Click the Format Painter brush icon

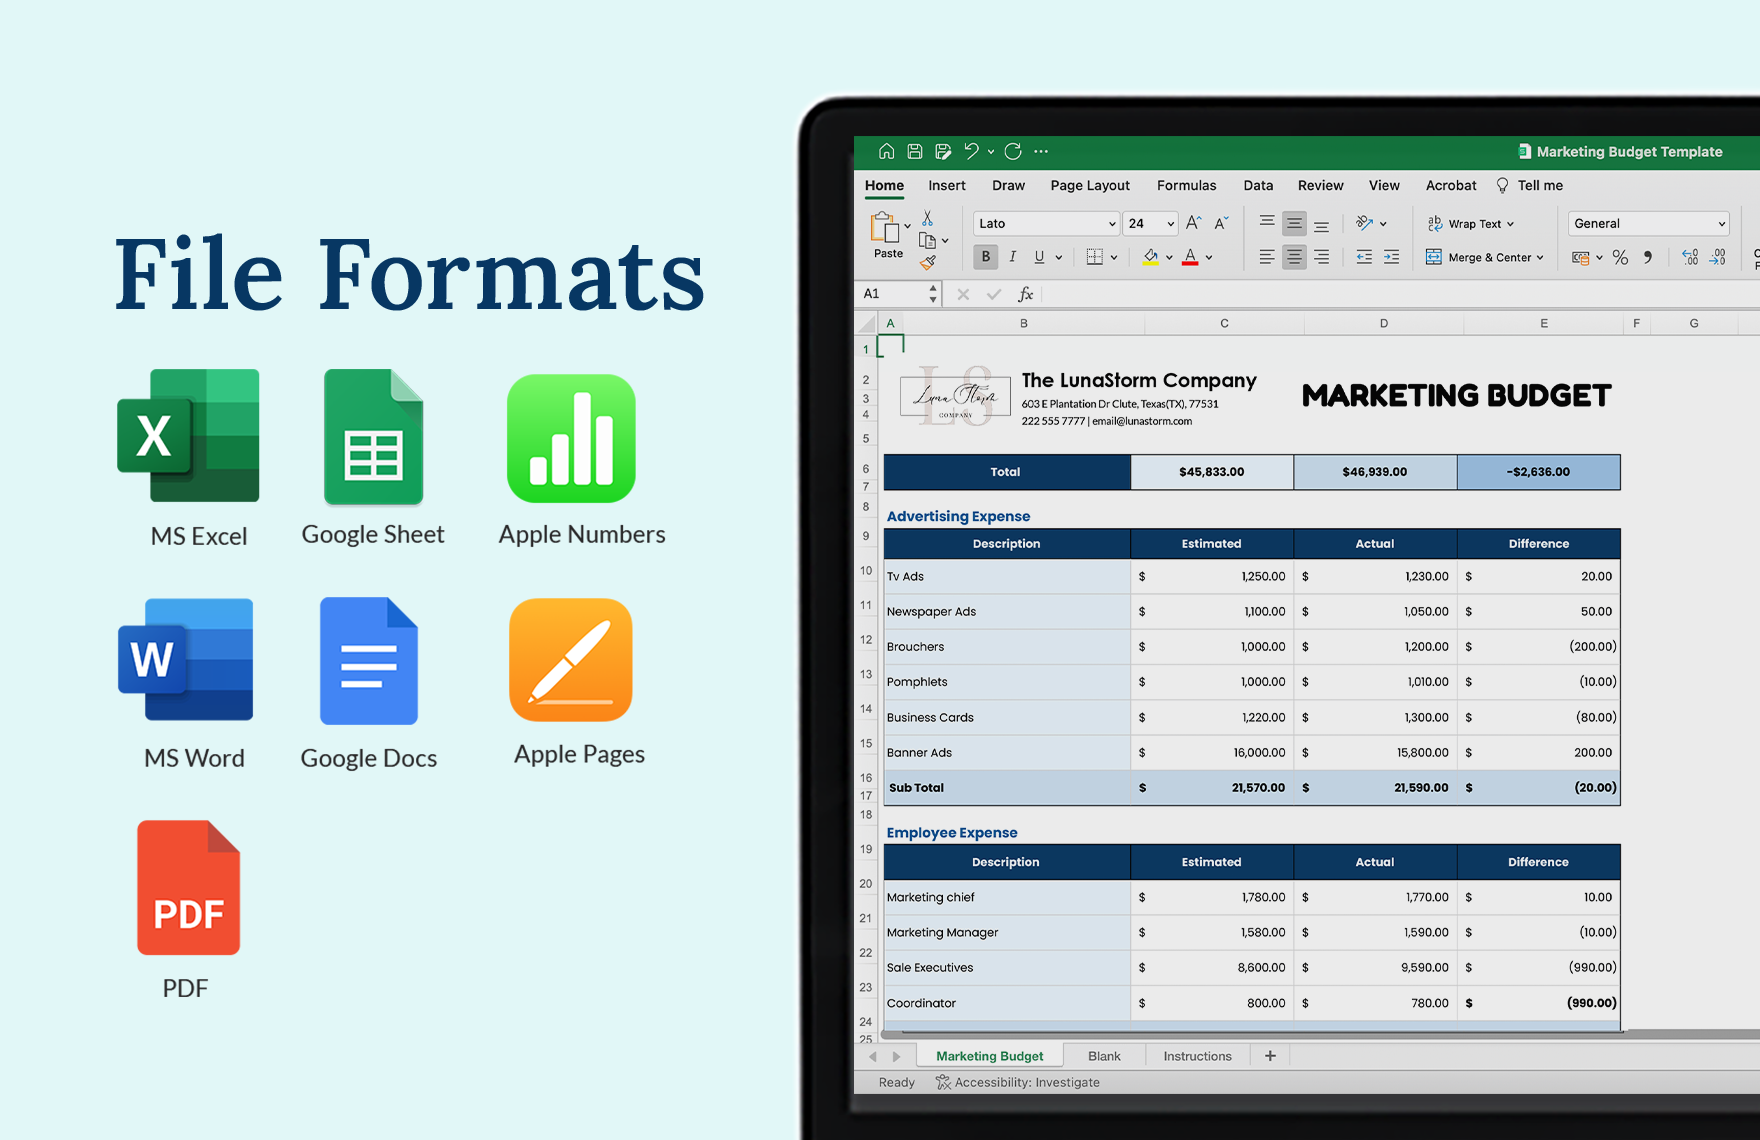coord(928,263)
